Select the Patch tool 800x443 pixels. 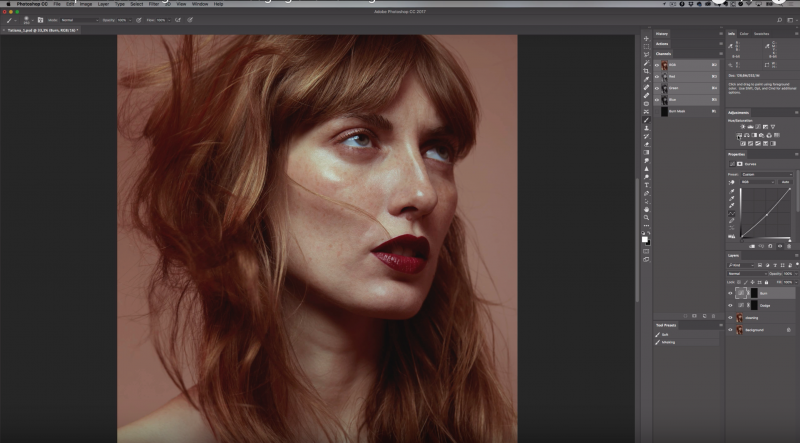coord(646,103)
